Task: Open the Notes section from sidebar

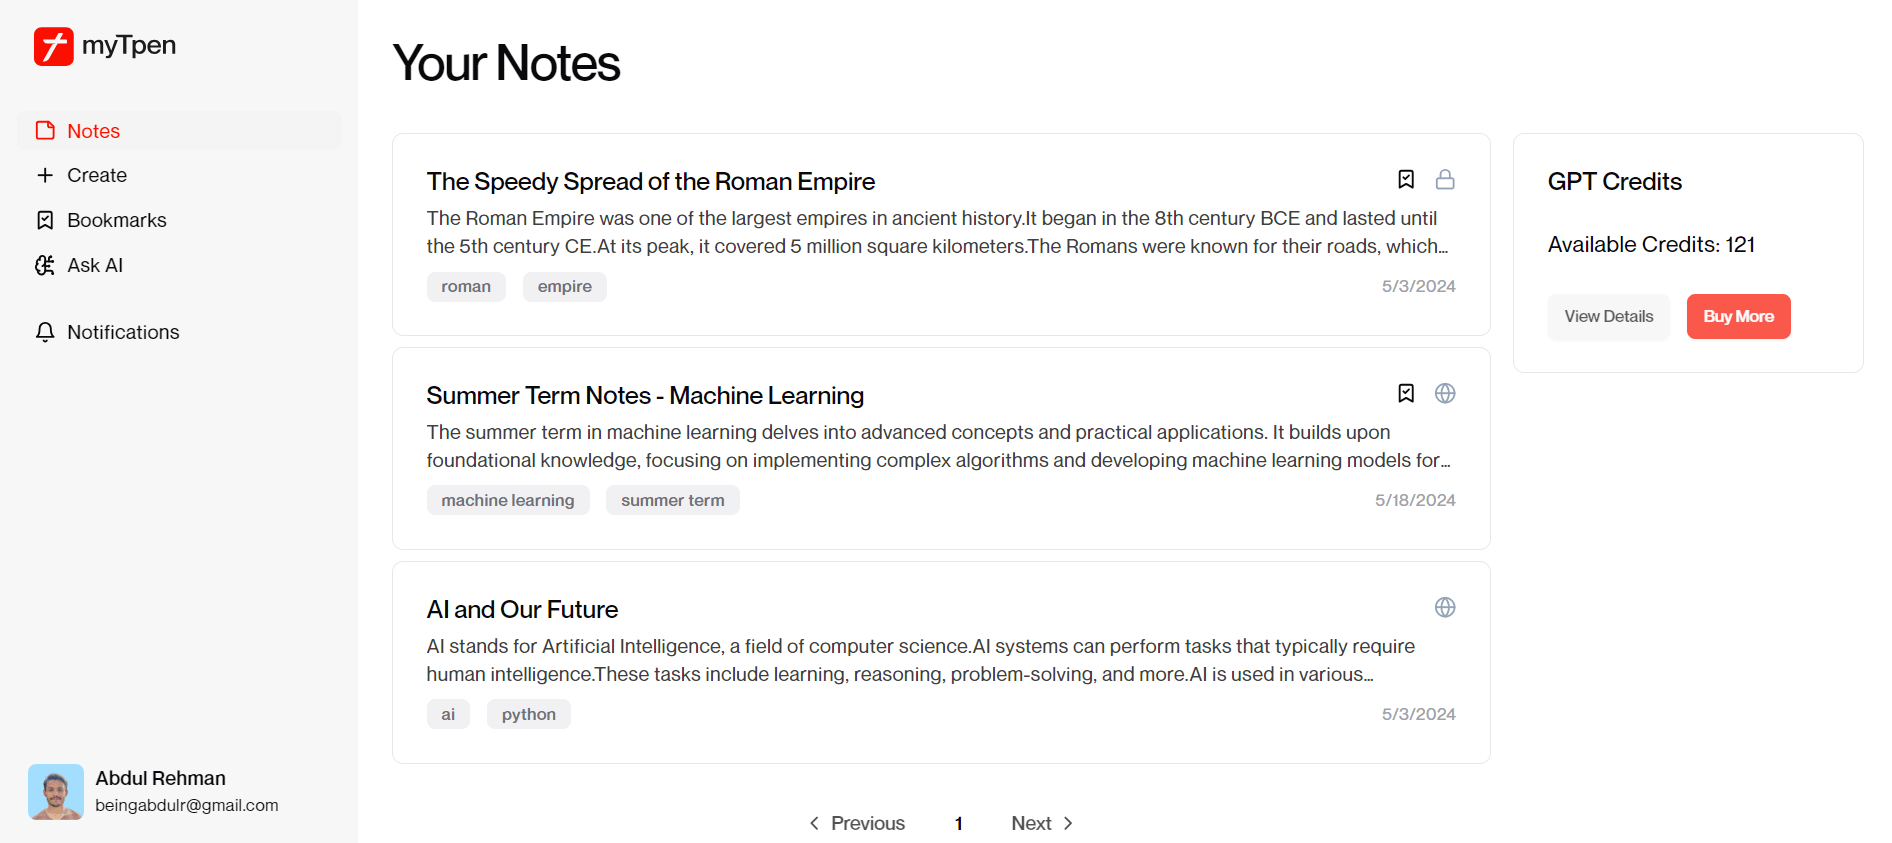Action: coord(93,130)
